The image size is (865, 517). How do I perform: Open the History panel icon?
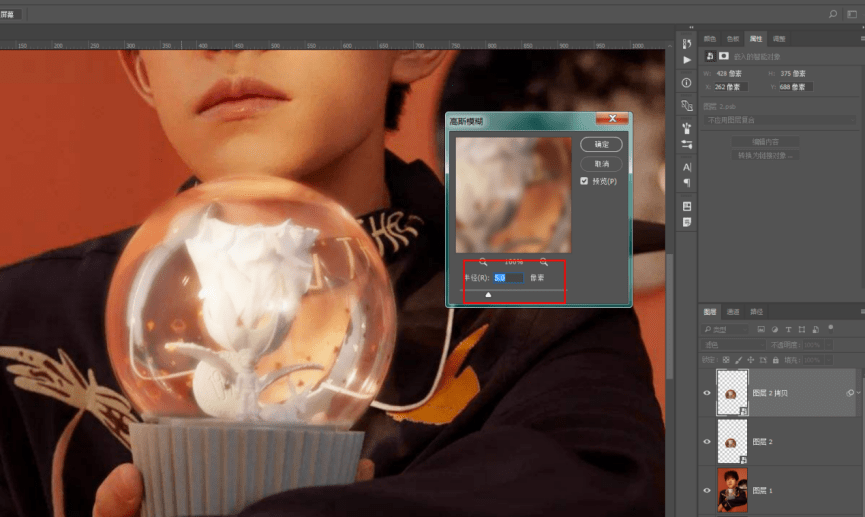(687, 44)
